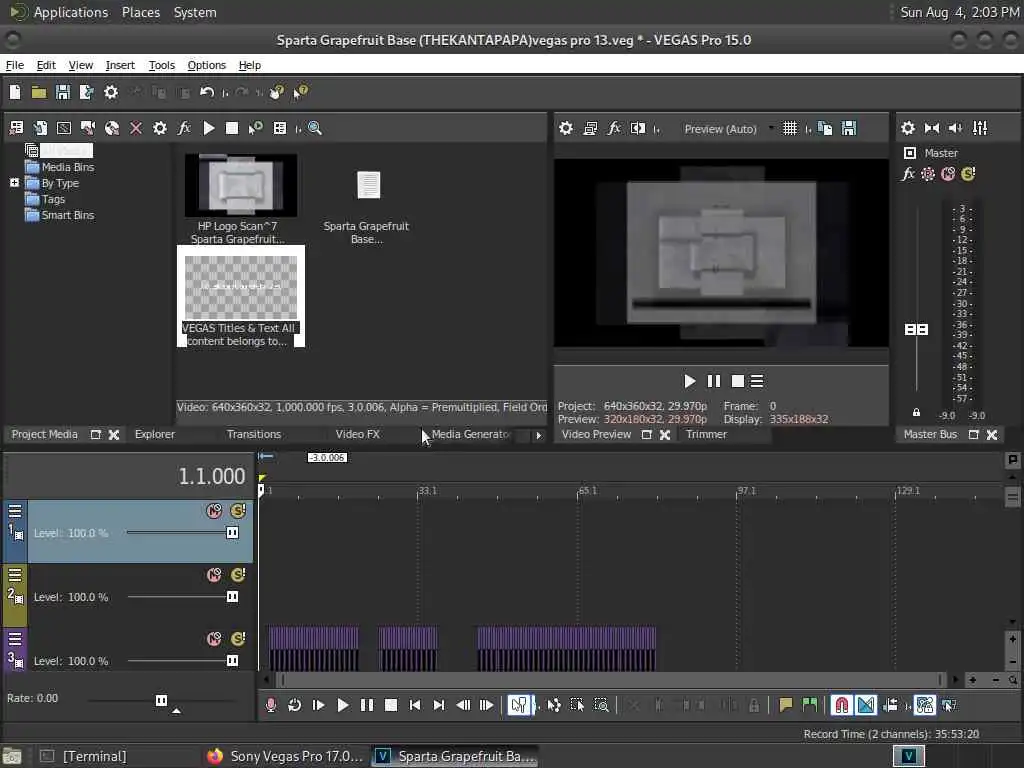Show more panel tabs with arrow
The image size is (1024, 768).
(x=538, y=435)
